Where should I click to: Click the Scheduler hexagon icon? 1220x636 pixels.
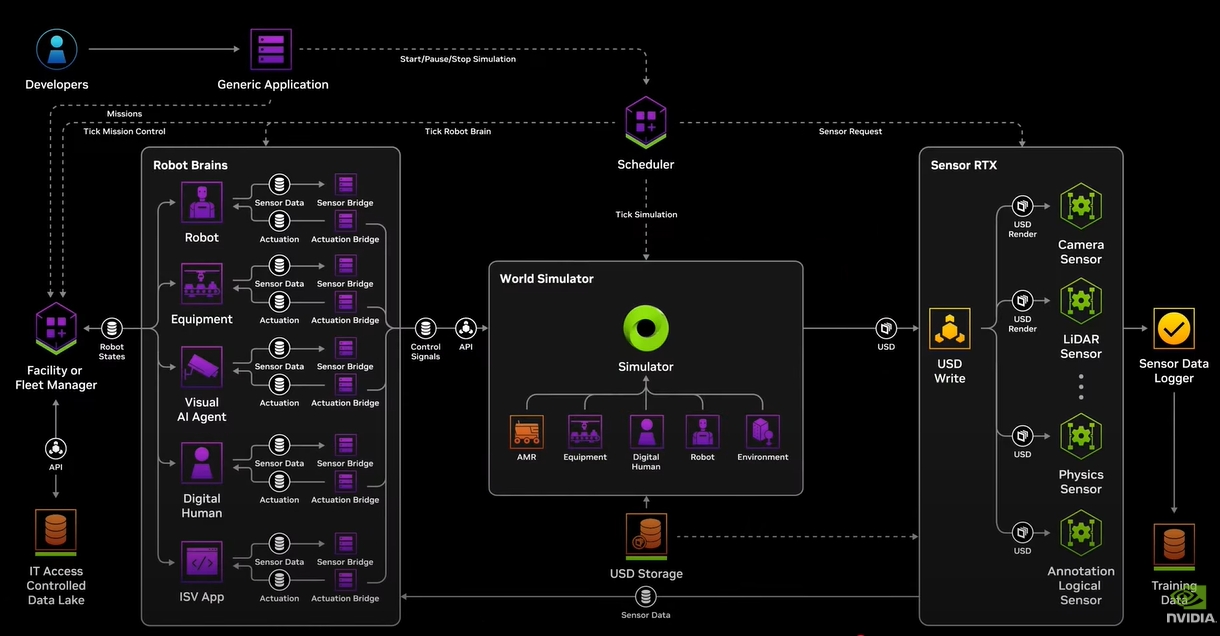pyautogui.click(x=645, y=122)
